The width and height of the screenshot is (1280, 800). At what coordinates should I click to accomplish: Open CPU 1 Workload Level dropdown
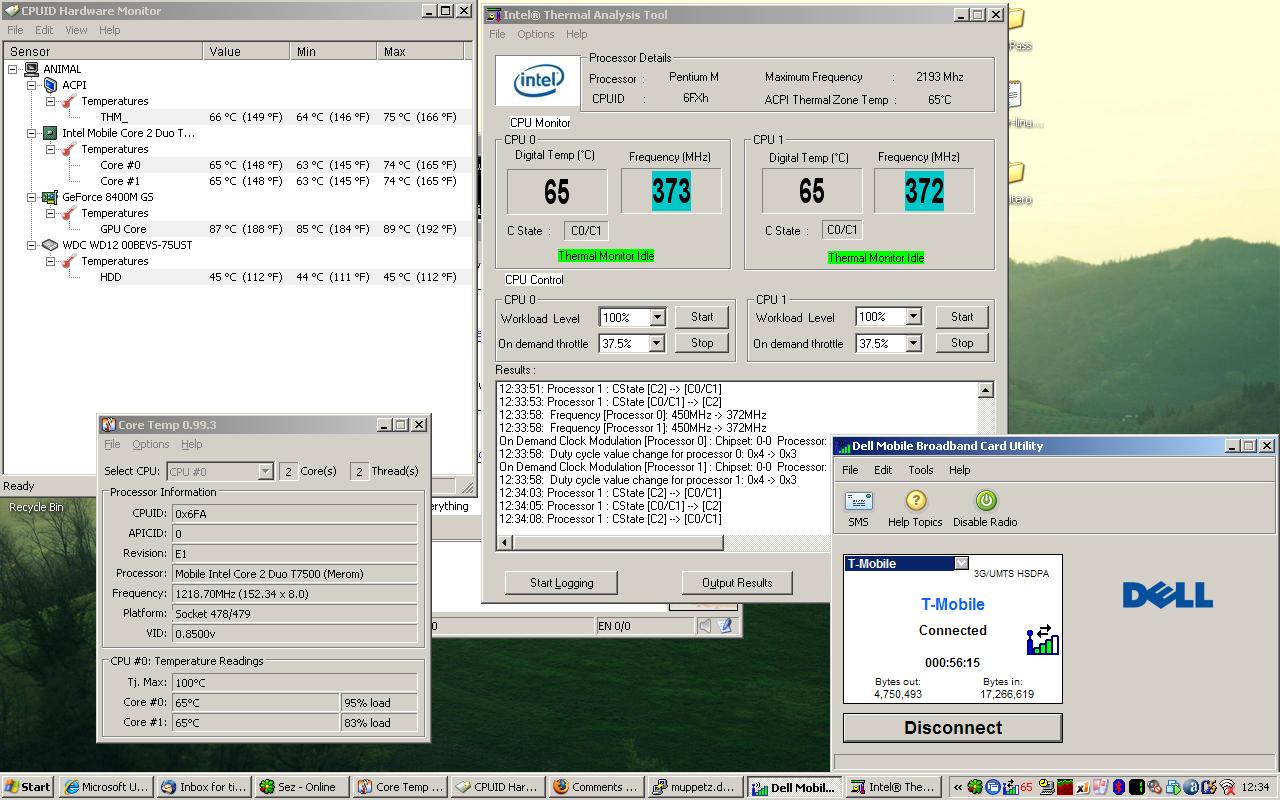click(x=913, y=317)
